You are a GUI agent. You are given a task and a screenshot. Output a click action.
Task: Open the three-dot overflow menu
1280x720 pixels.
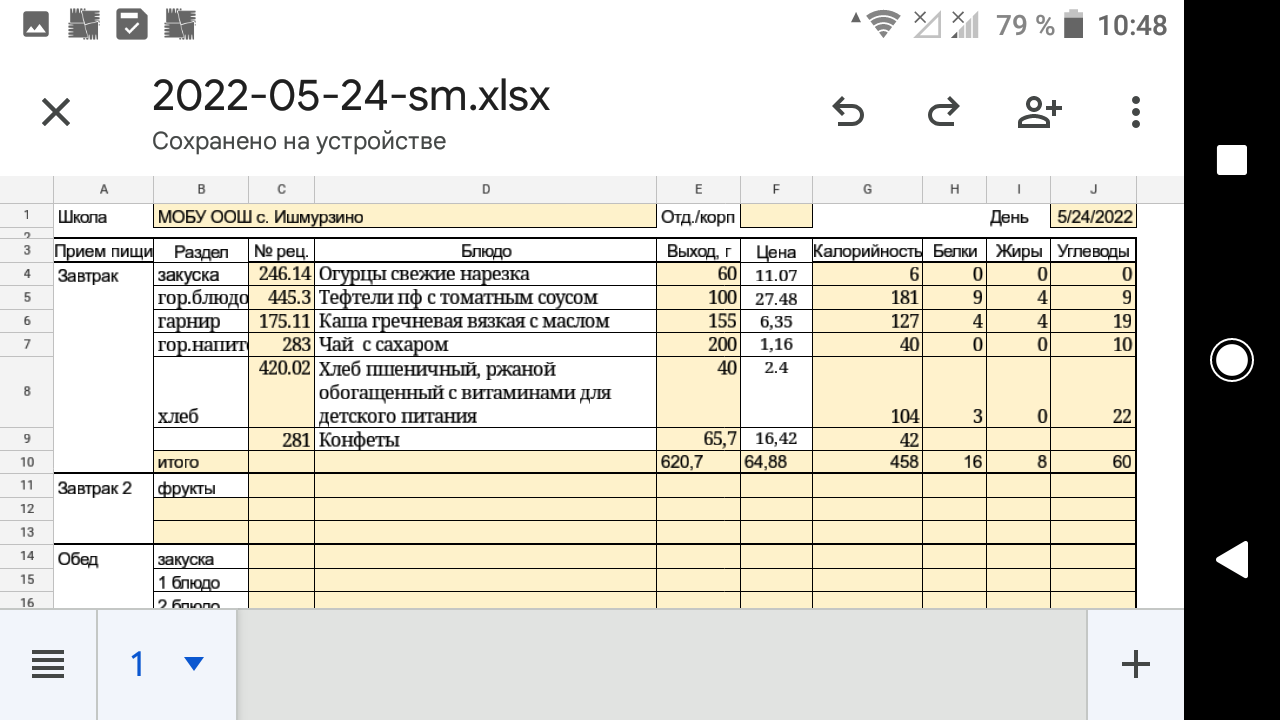tap(1135, 112)
